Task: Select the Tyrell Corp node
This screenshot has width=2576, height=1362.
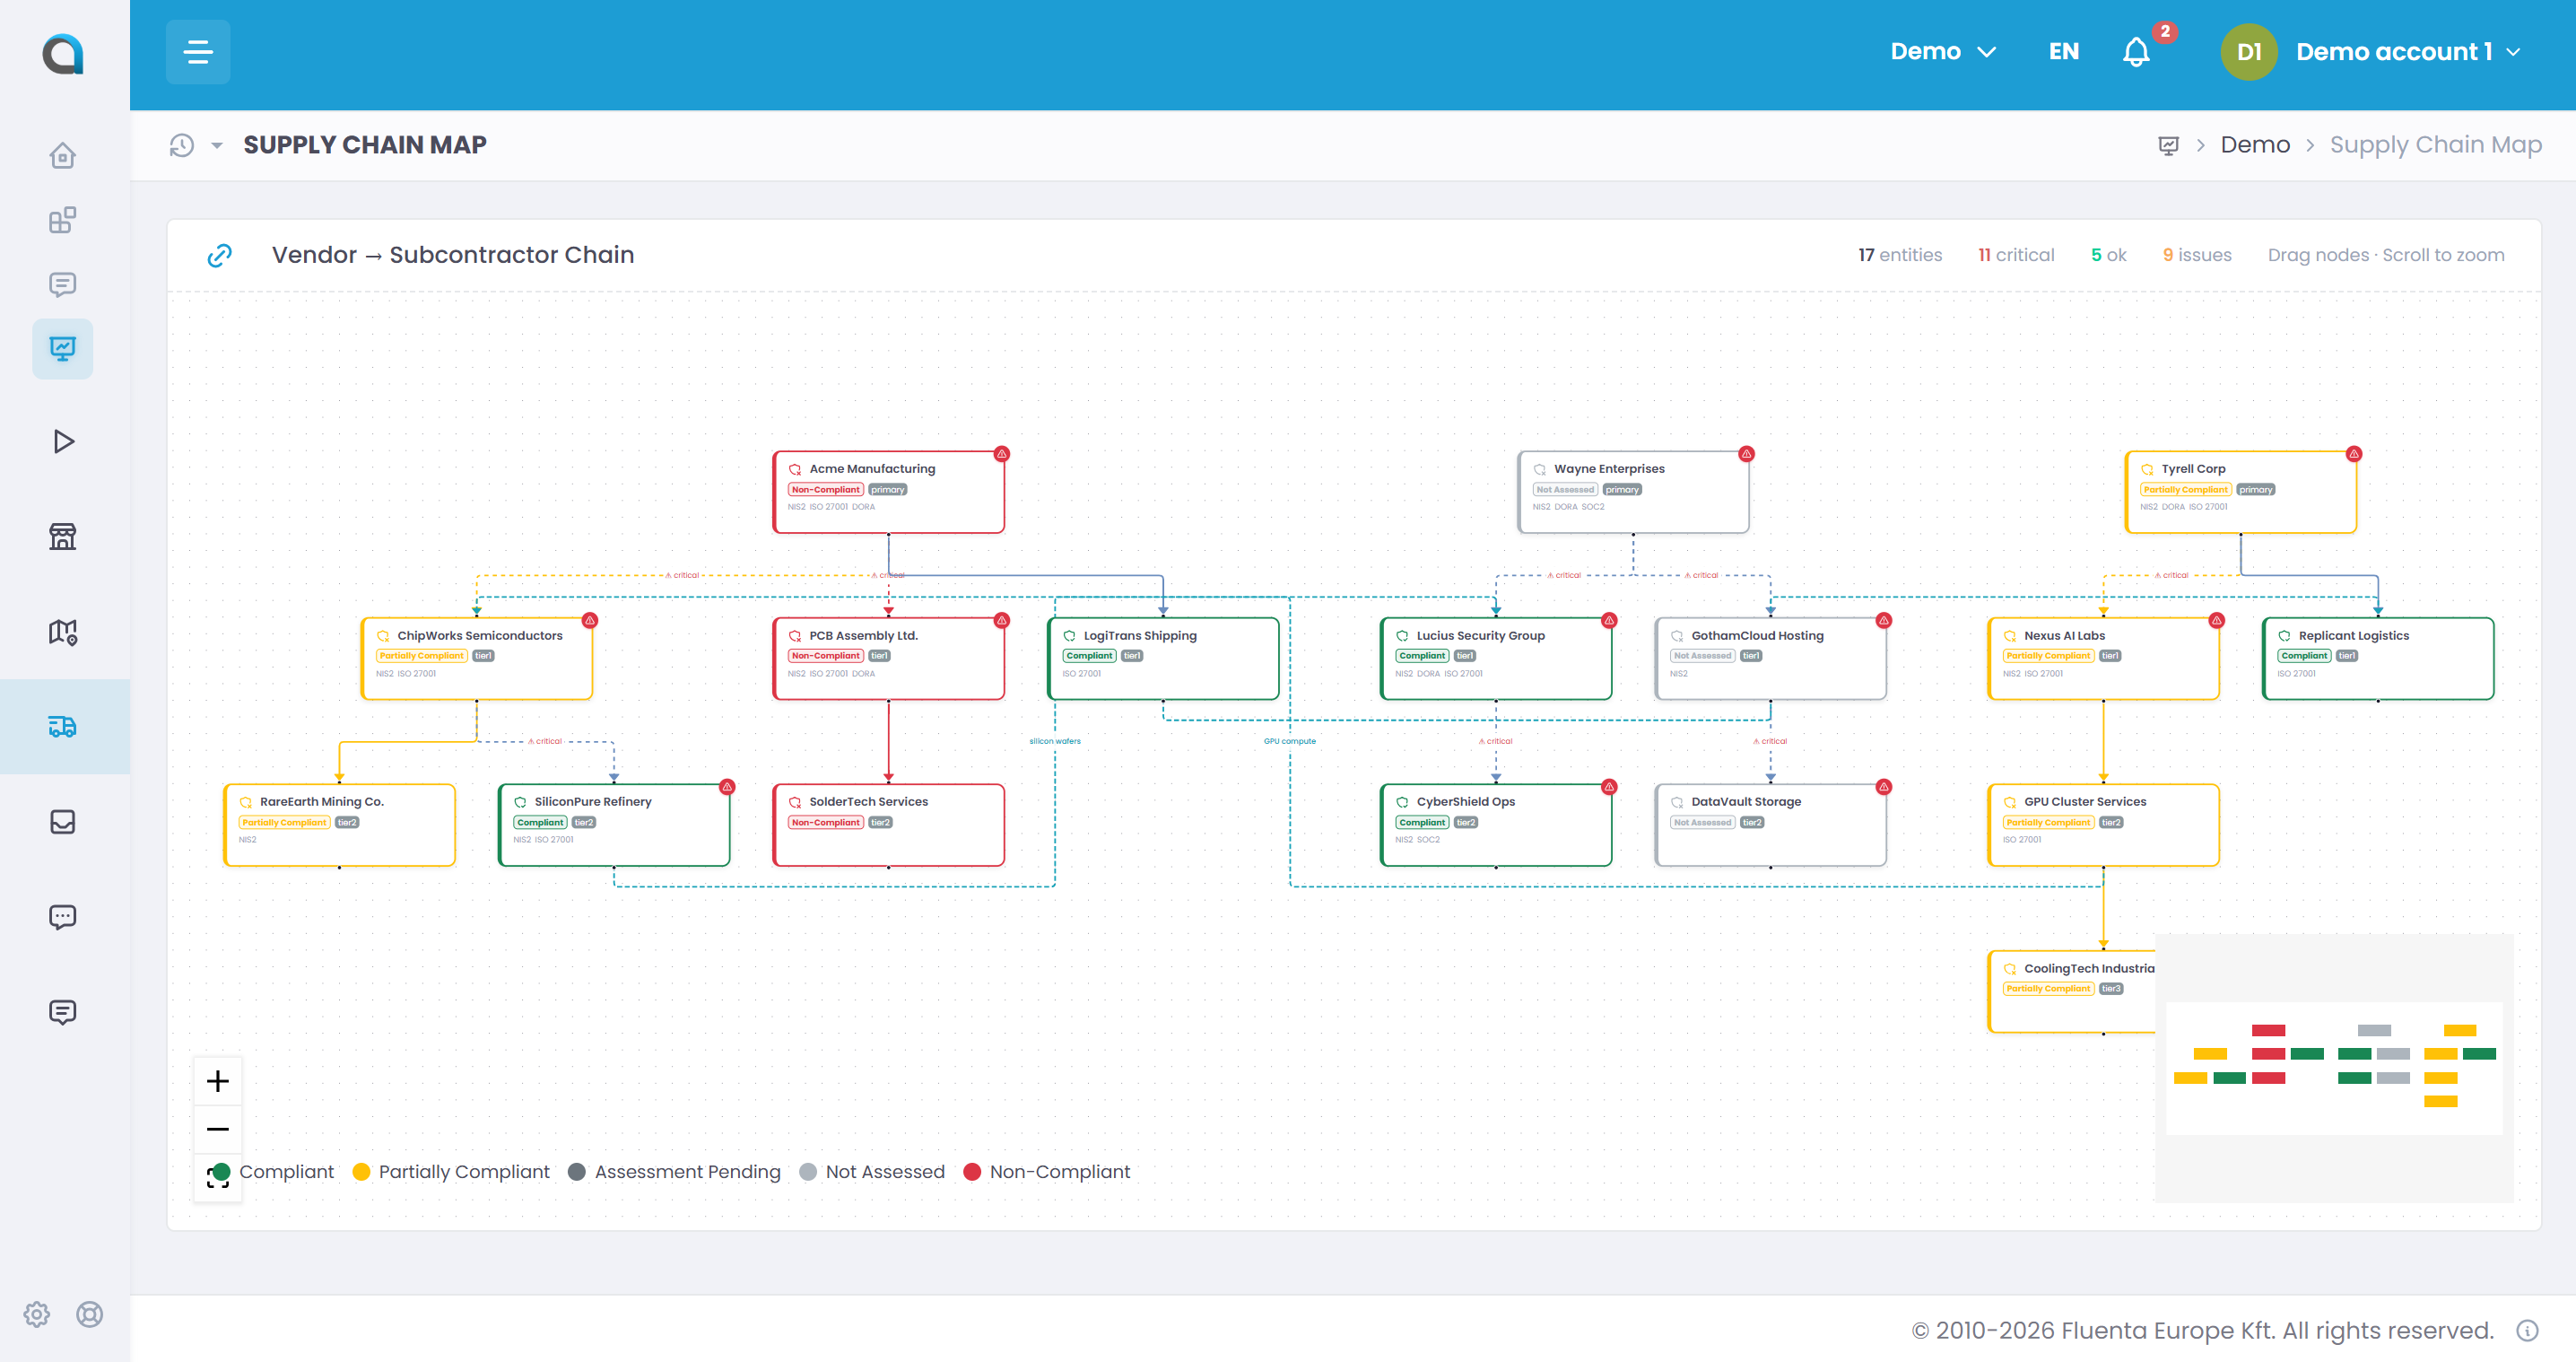Action: tap(2240, 491)
